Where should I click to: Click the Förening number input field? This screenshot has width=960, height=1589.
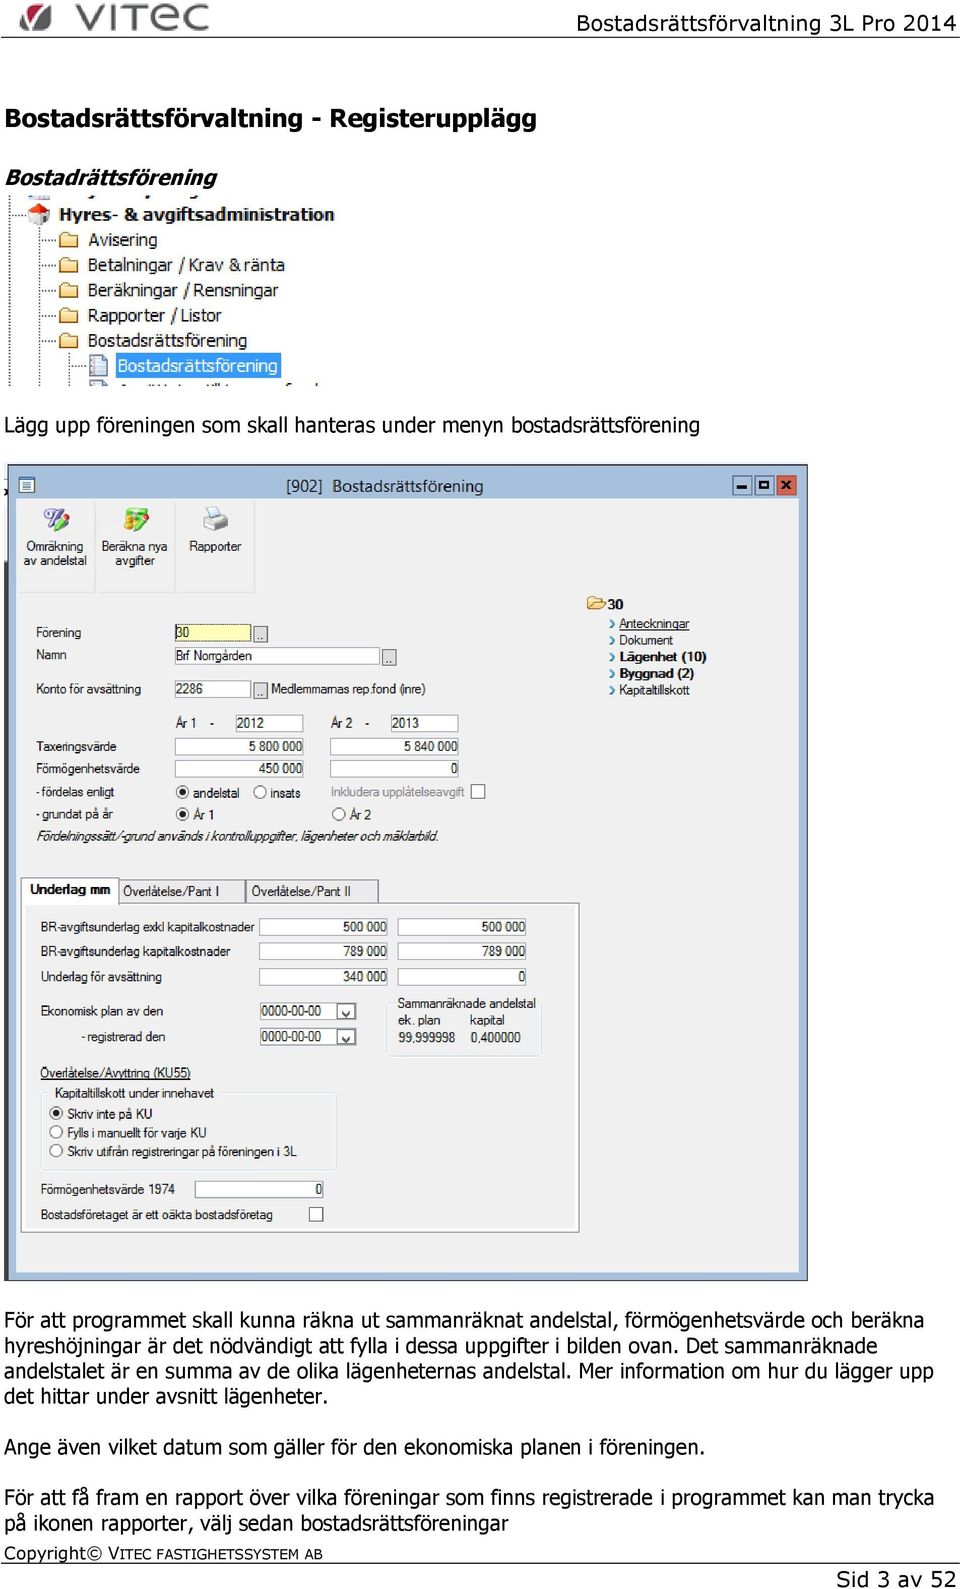tap(213, 633)
